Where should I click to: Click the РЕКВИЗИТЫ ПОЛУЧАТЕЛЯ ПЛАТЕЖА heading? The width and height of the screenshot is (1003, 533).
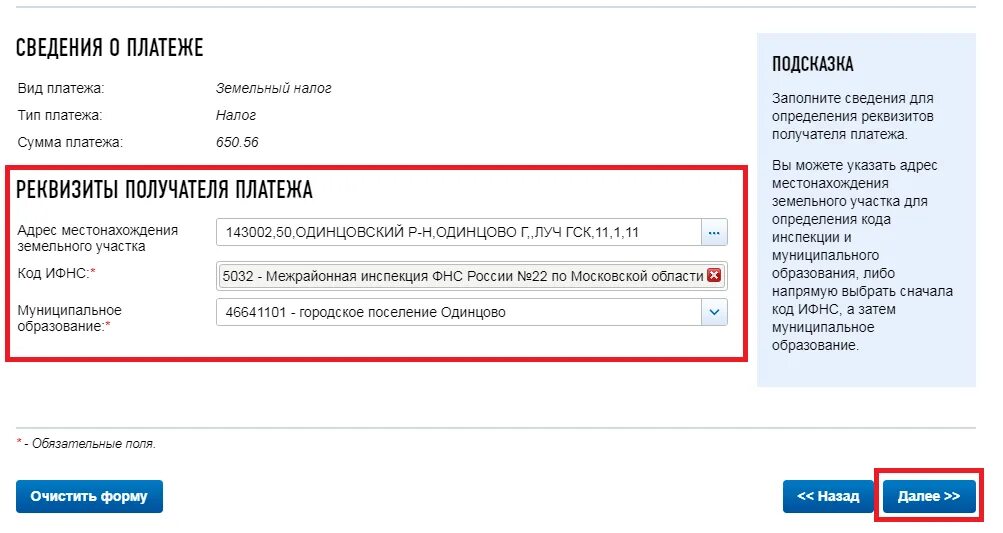(x=164, y=190)
